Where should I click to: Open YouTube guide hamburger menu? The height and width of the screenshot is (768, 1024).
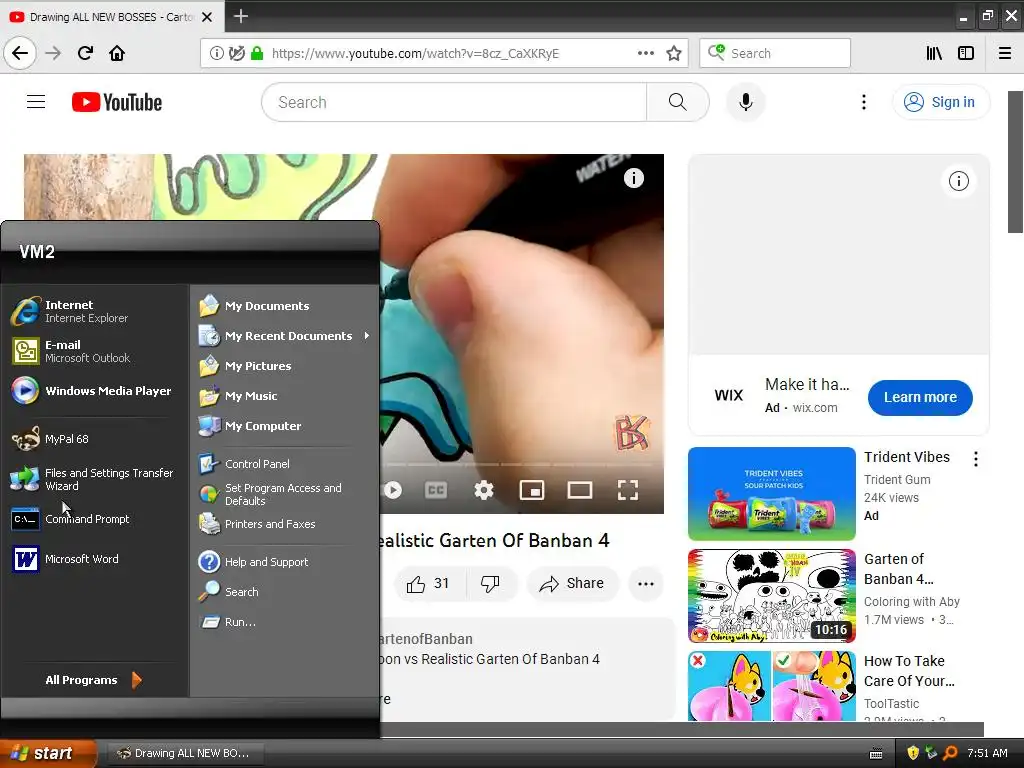click(x=36, y=102)
